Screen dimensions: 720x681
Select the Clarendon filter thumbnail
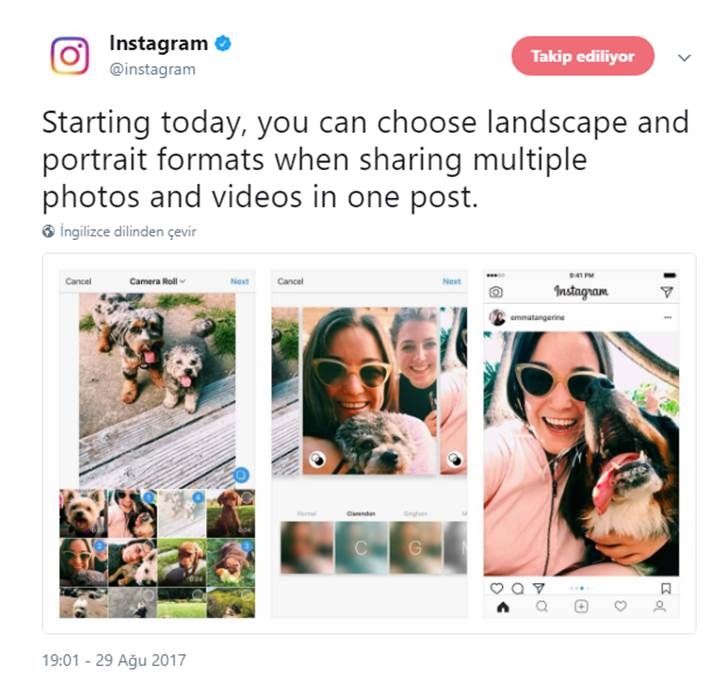(361, 547)
